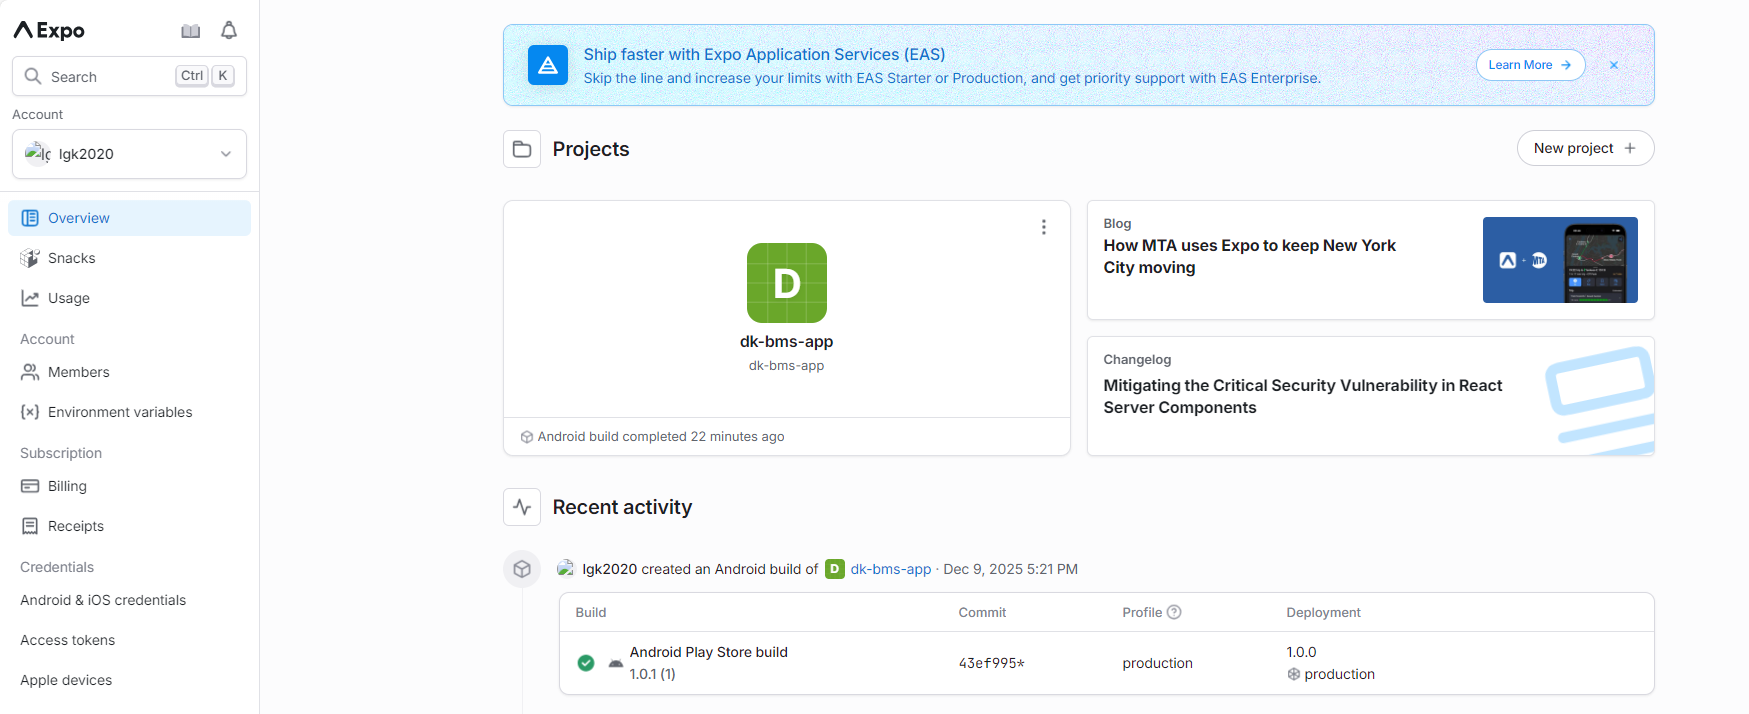Click the green D project icon
Viewport: 1749px width, 714px height.
pos(786,283)
